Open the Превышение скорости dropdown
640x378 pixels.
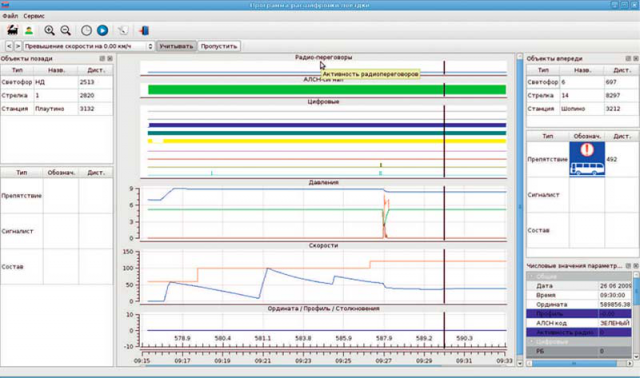(x=88, y=46)
